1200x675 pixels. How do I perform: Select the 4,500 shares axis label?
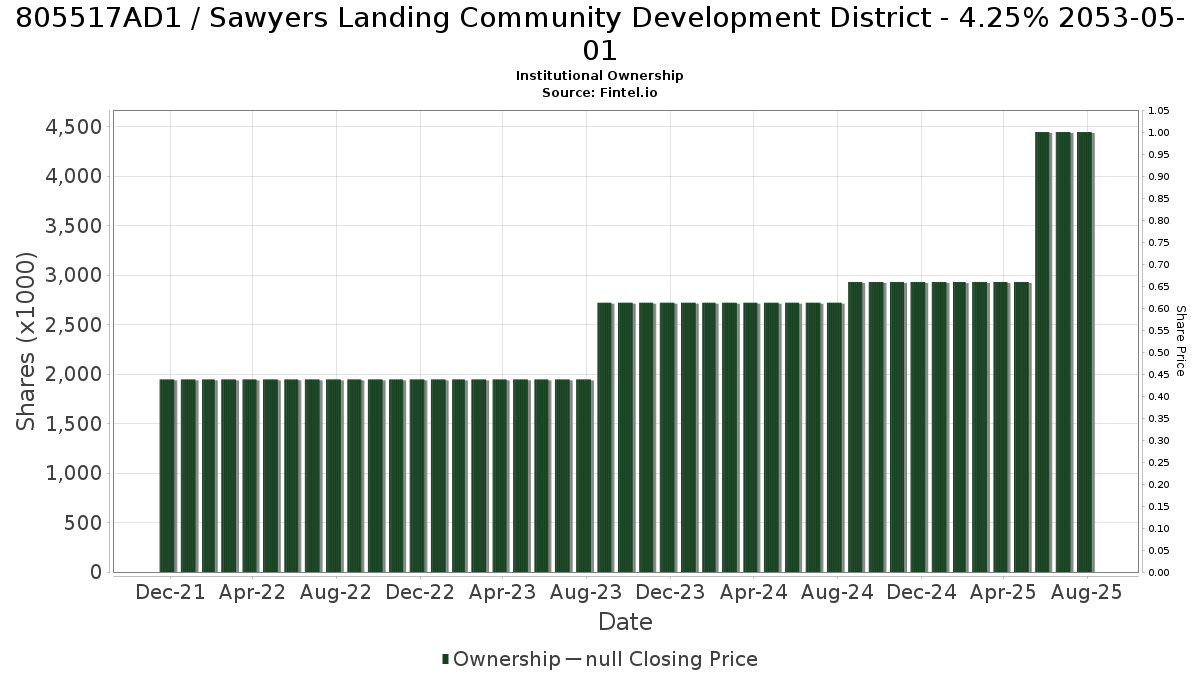pos(74,127)
